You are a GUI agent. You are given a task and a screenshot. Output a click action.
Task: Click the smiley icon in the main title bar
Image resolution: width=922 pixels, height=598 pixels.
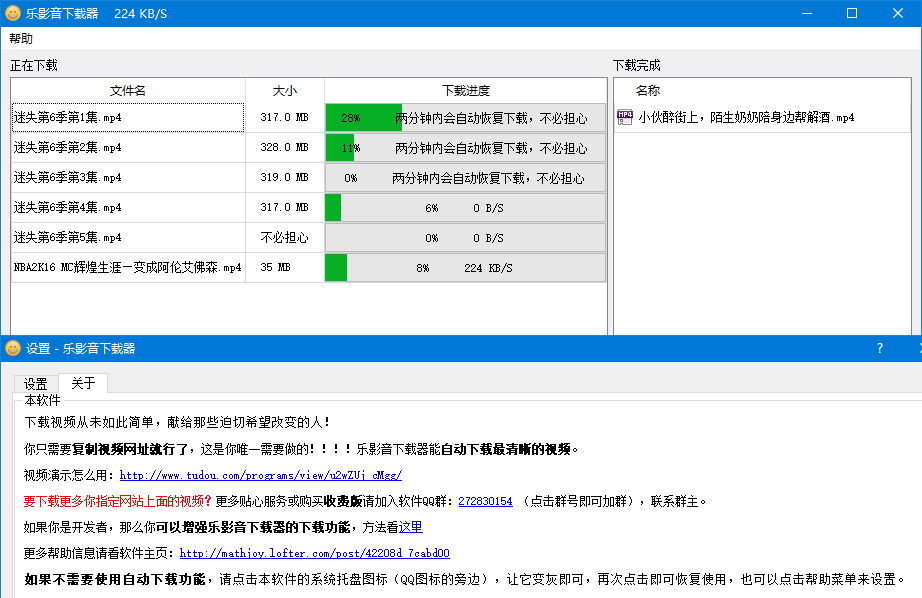13,14
